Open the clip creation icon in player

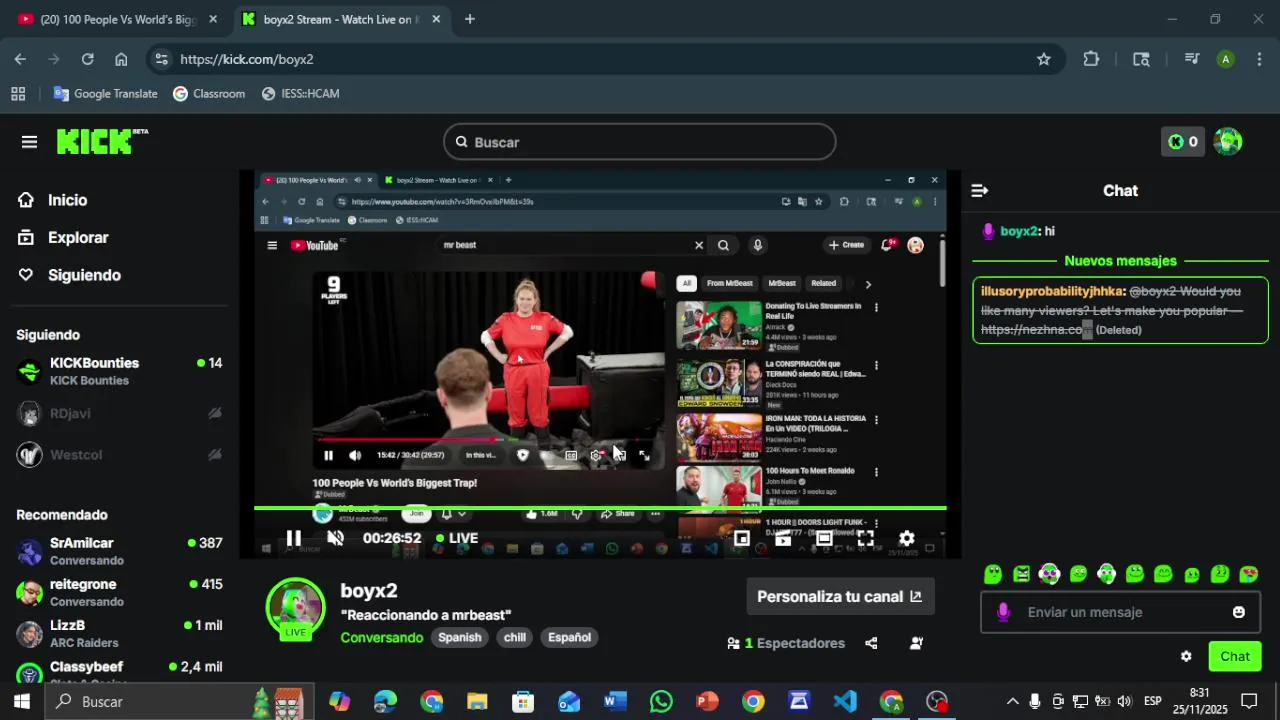[x=783, y=538]
